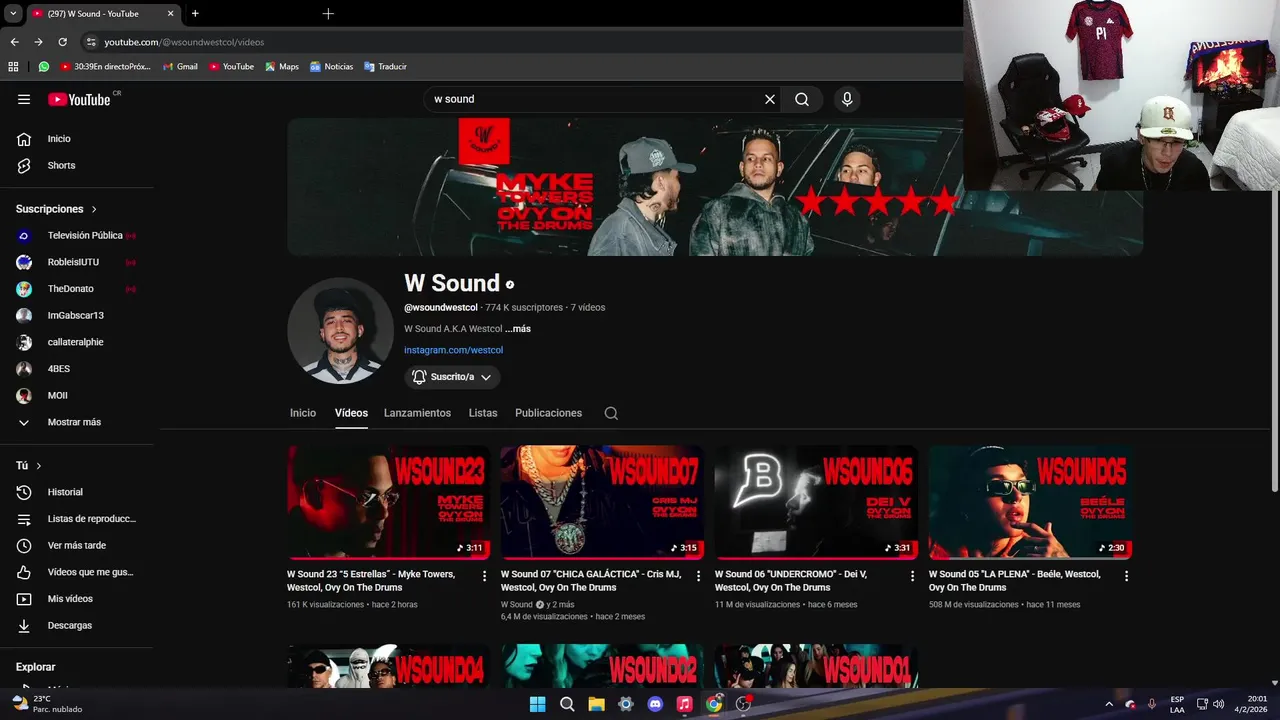The width and height of the screenshot is (1280, 720).
Task: Play WSOUND23 Myke Towers thumbnail
Action: point(388,502)
